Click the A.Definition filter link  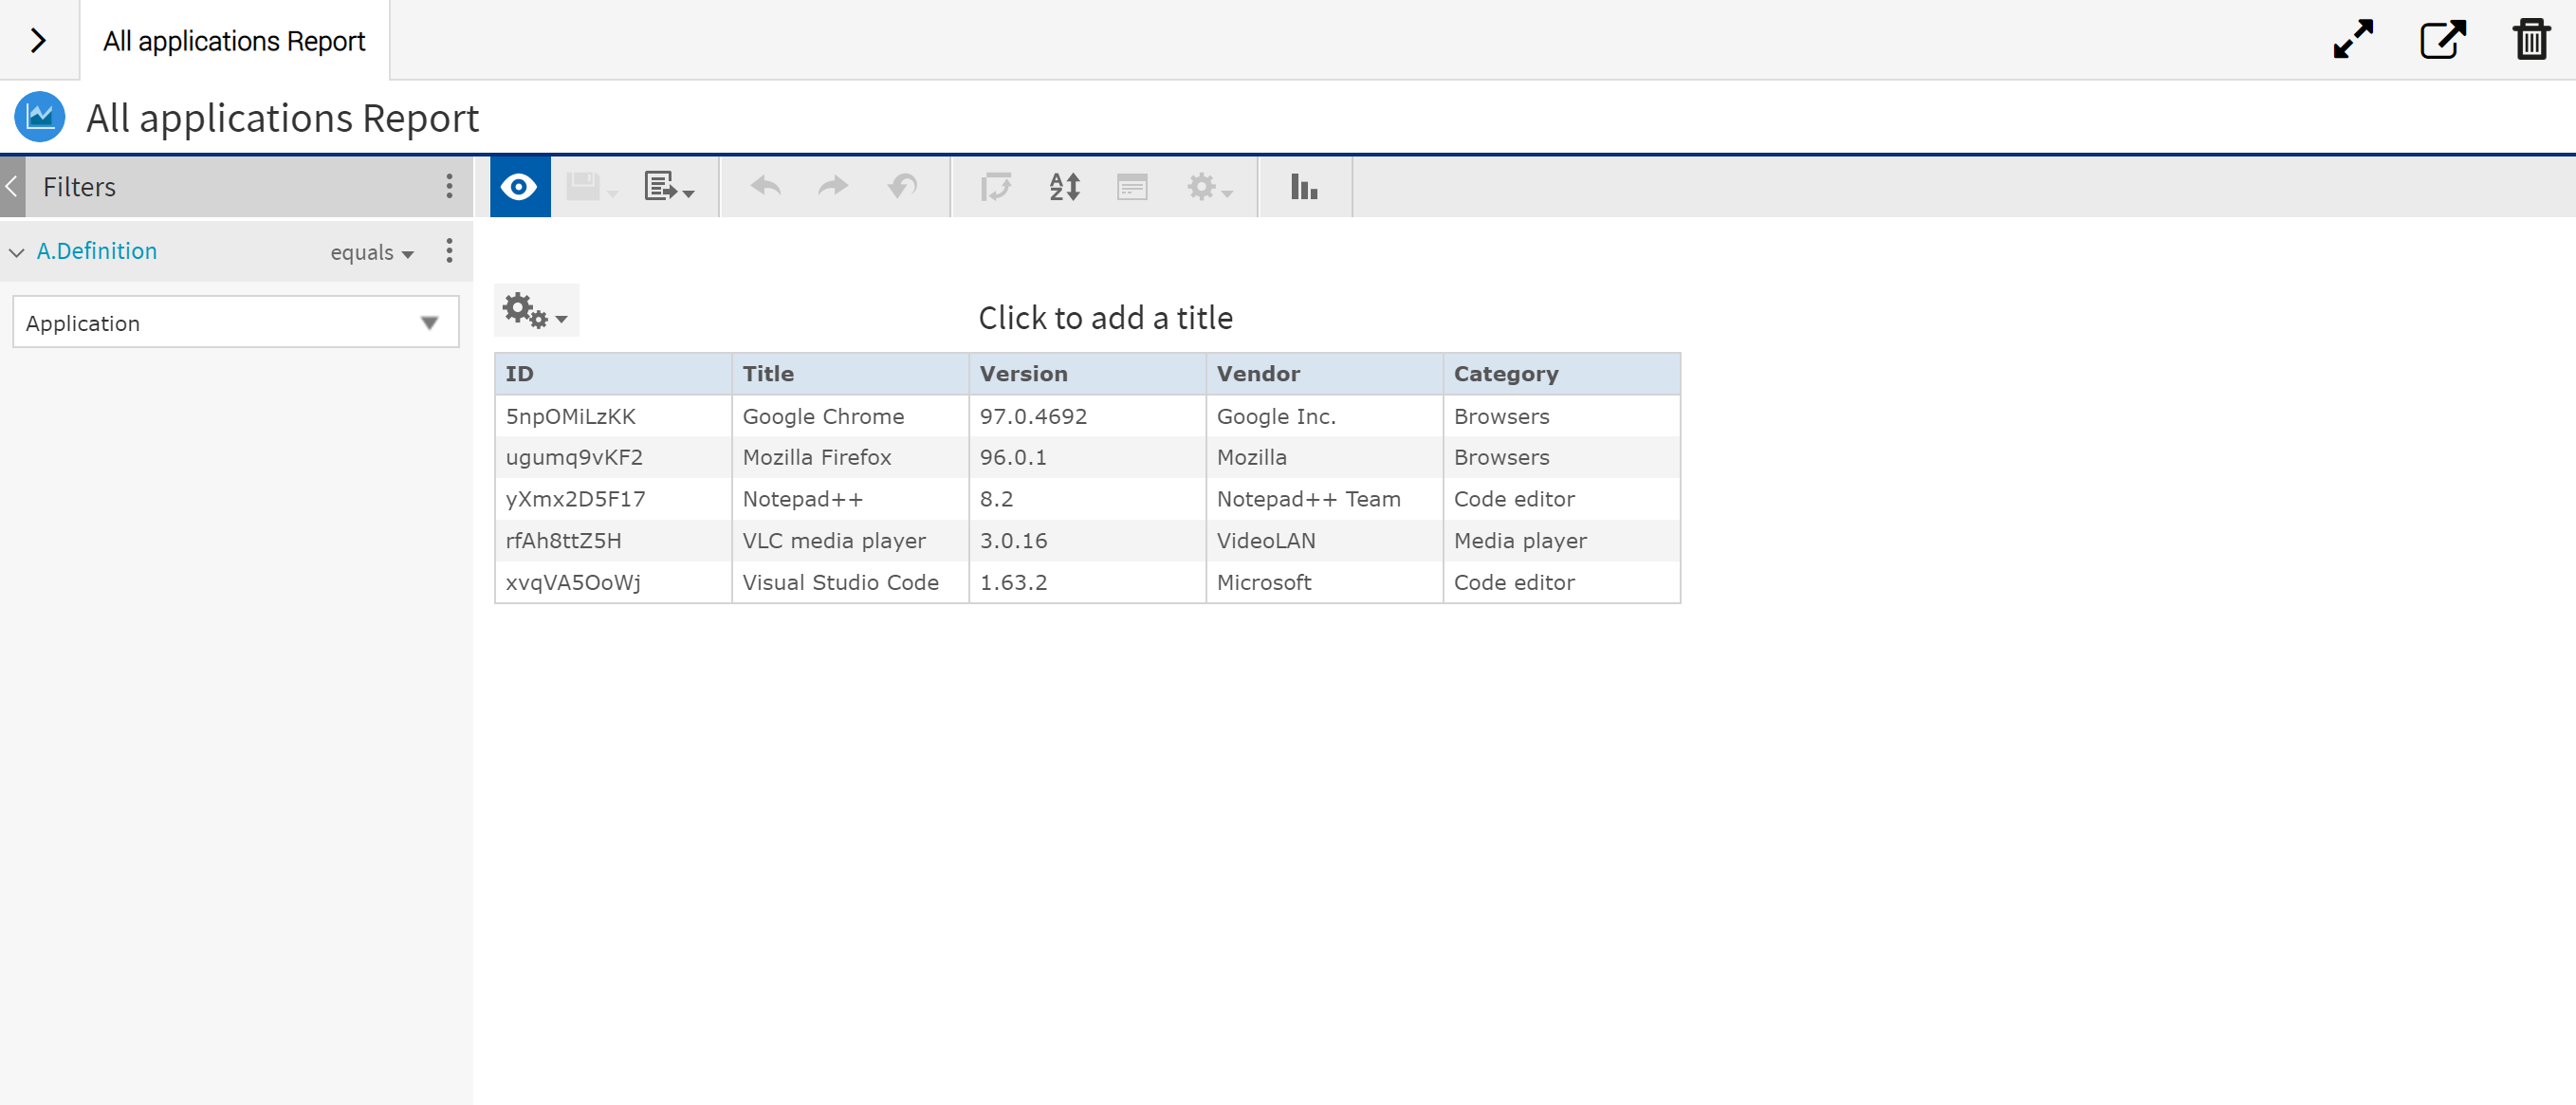click(x=97, y=251)
